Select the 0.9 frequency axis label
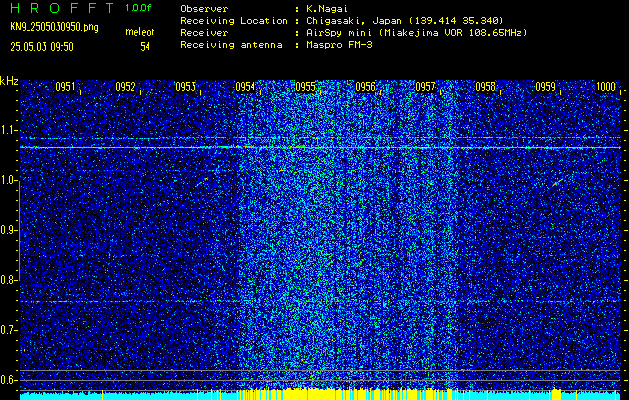This screenshot has height=400, width=629. pyautogui.click(x=9, y=230)
